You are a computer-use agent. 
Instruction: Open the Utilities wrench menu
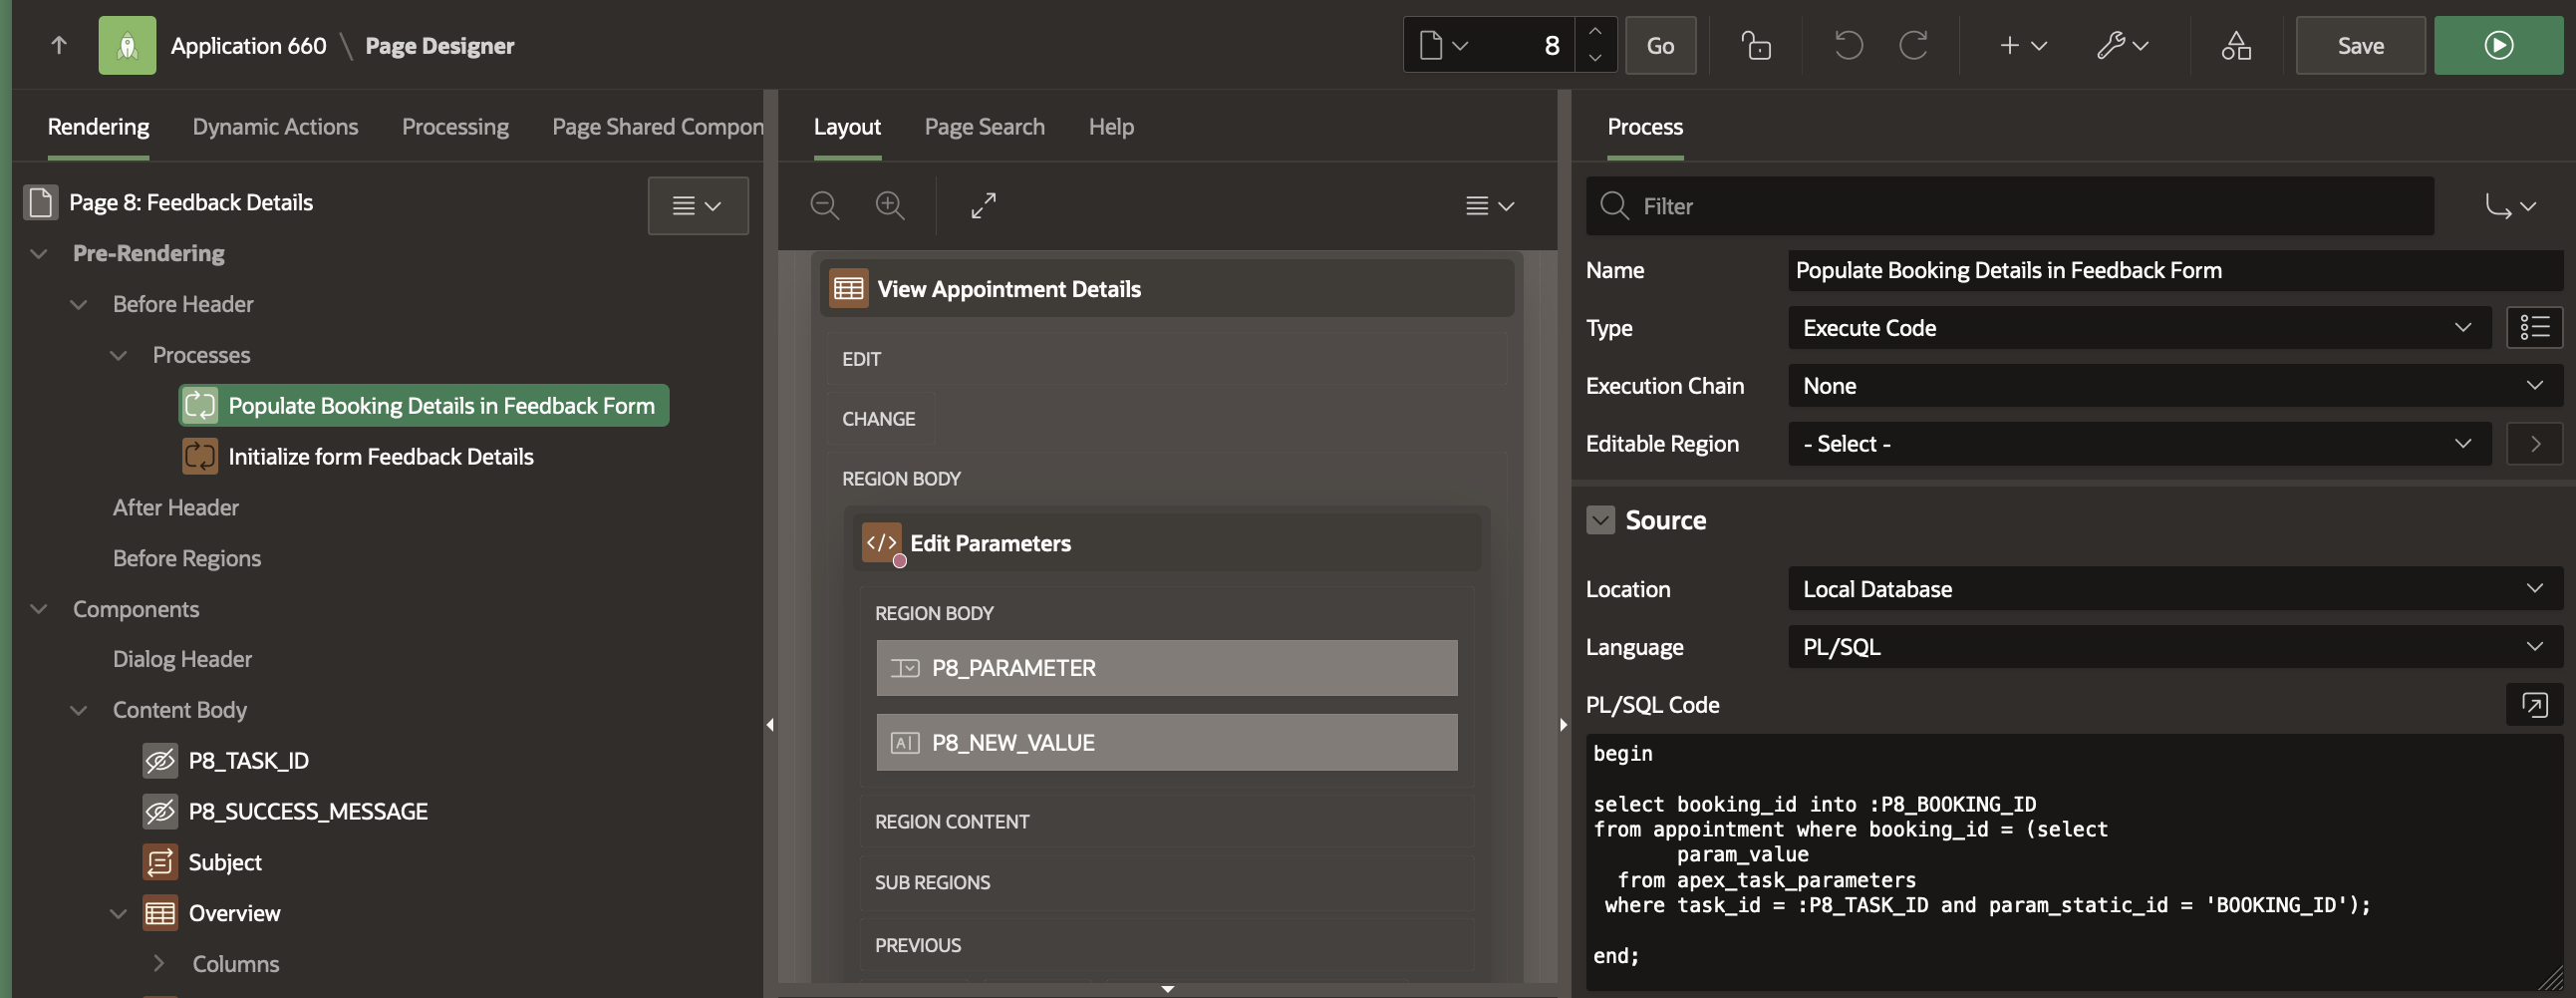[x=2122, y=45]
